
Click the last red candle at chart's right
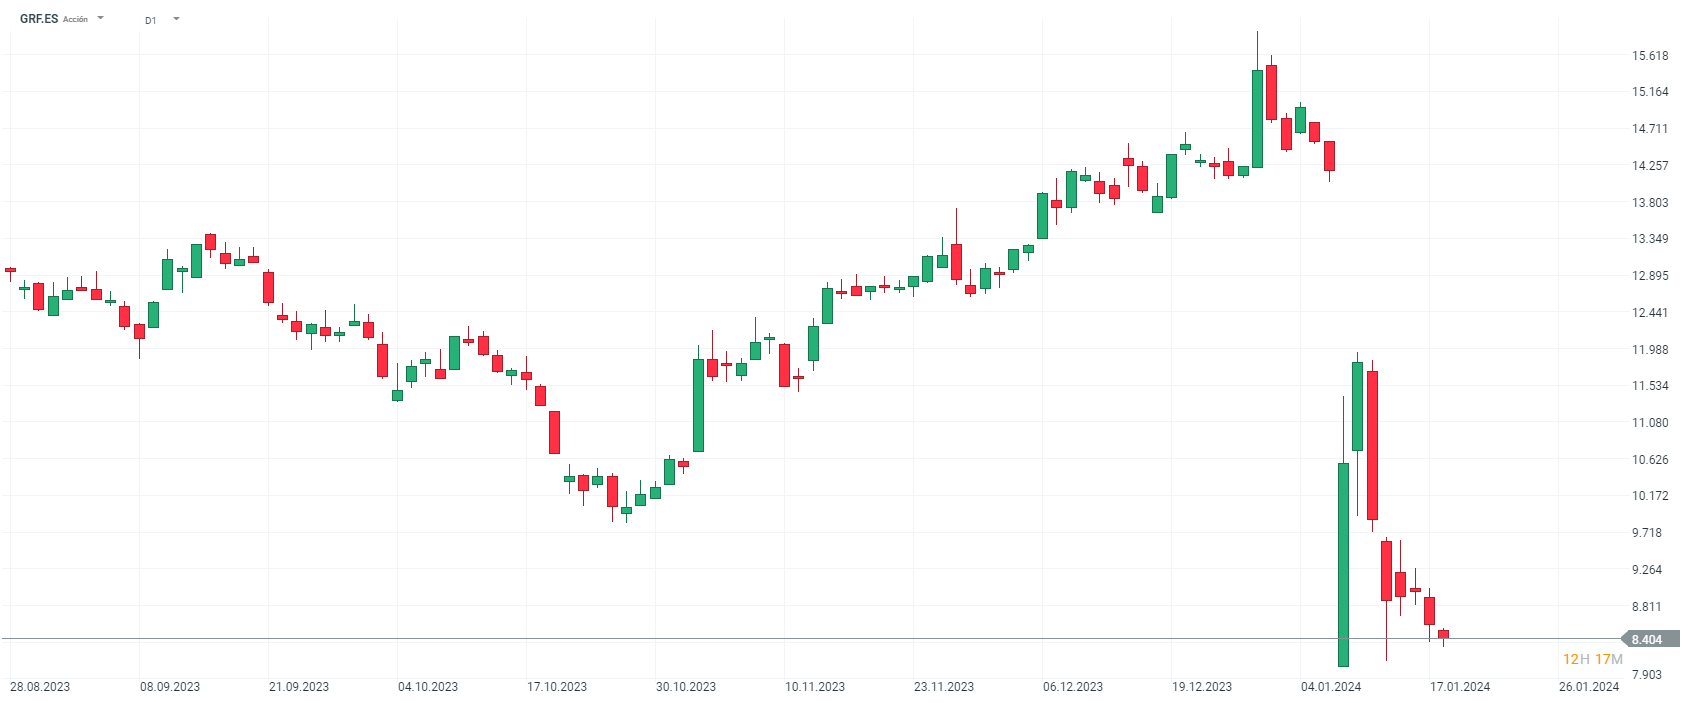(x=1443, y=634)
